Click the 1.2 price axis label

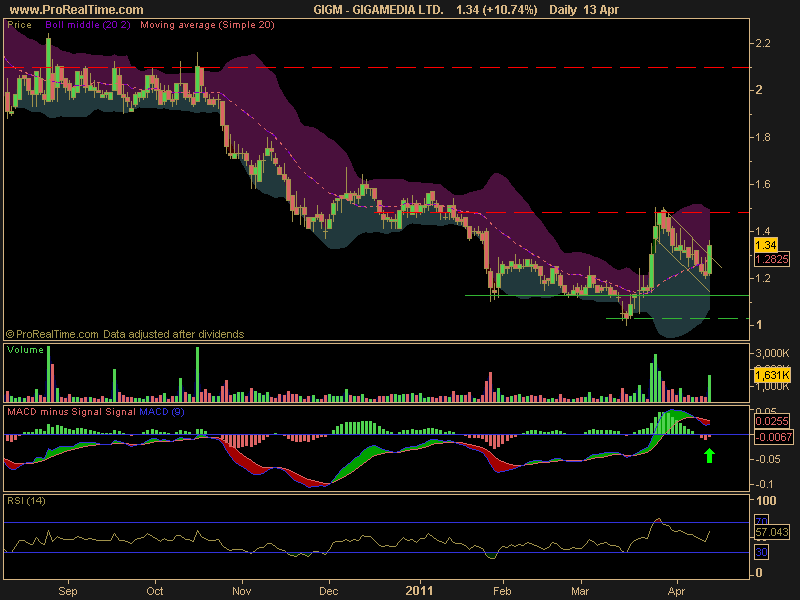pyautogui.click(x=763, y=278)
